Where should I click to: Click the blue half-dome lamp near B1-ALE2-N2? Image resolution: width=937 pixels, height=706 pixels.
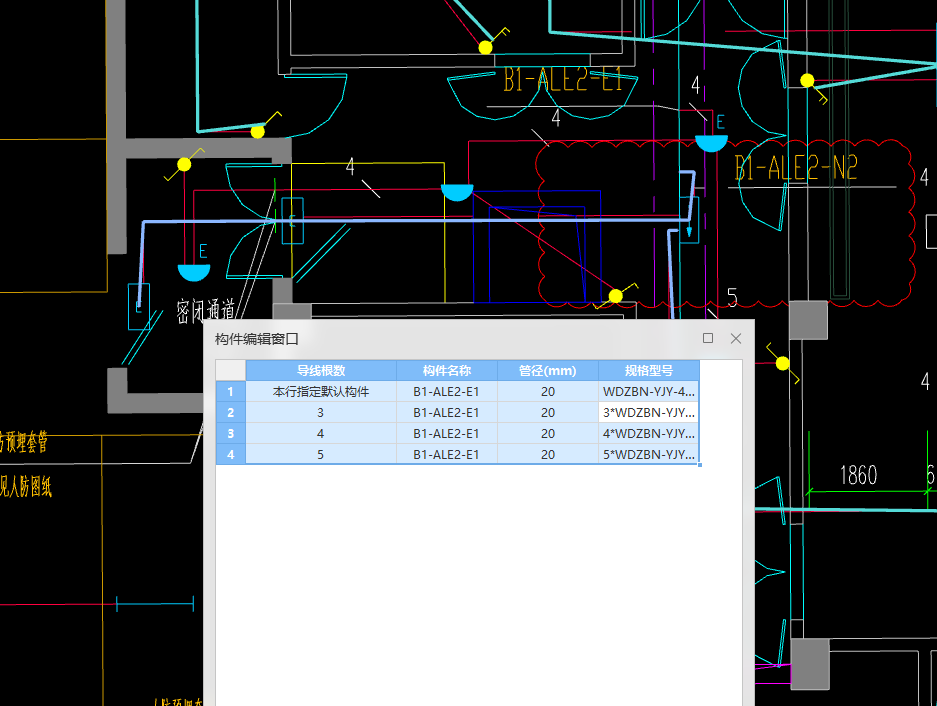(711, 143)
